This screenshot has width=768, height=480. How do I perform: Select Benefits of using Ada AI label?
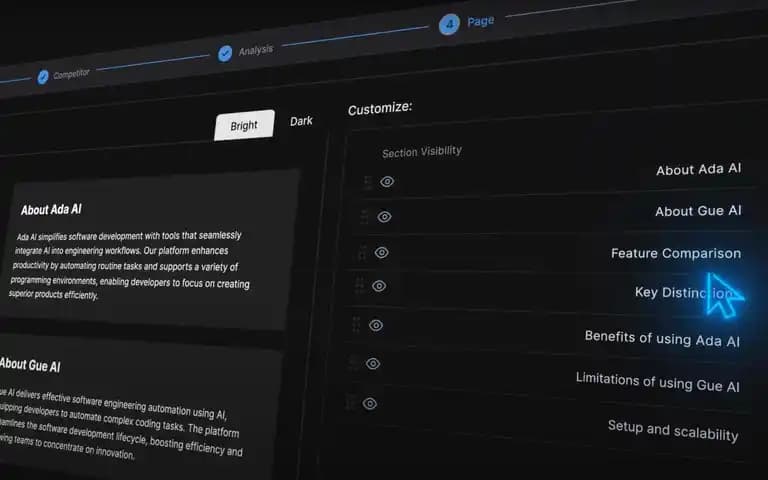click(662, 338)
